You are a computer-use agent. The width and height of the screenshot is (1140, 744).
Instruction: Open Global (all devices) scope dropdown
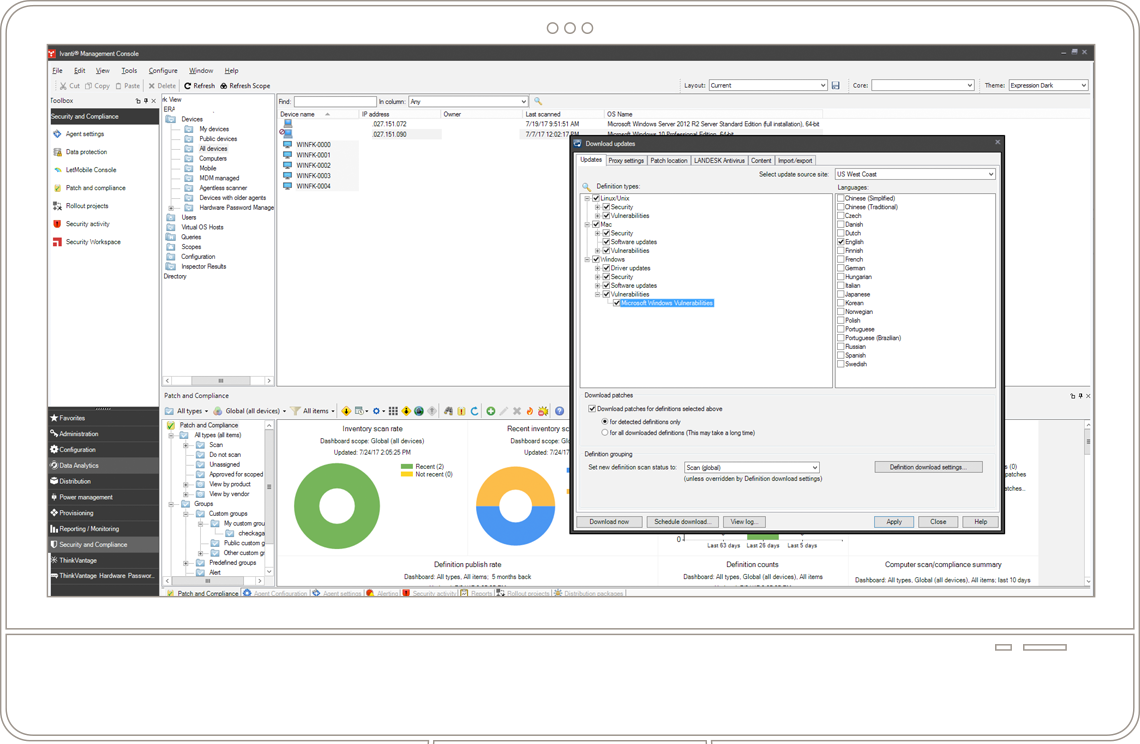[x=249, y=411]
